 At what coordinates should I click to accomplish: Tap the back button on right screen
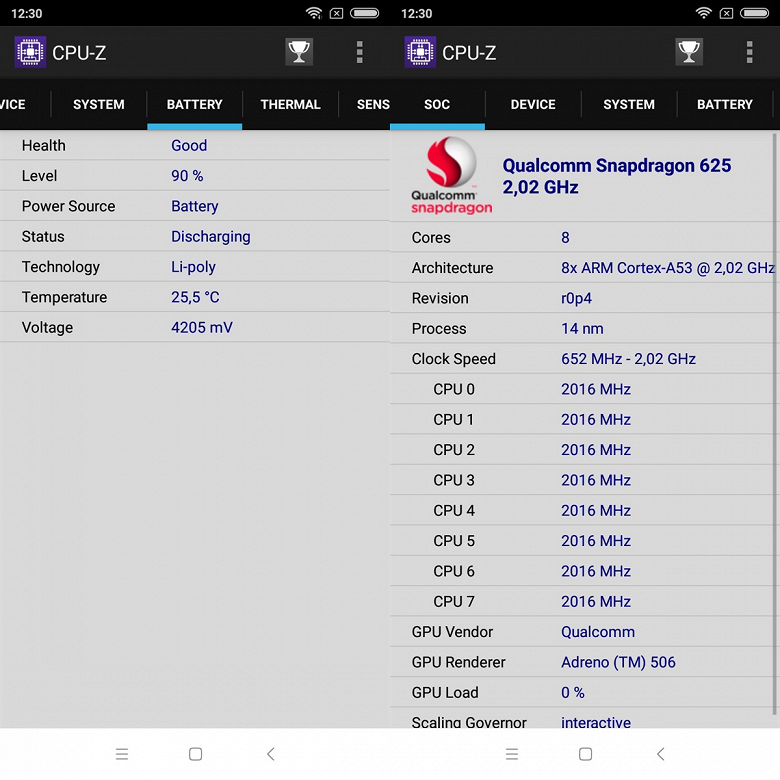[661, 754]
